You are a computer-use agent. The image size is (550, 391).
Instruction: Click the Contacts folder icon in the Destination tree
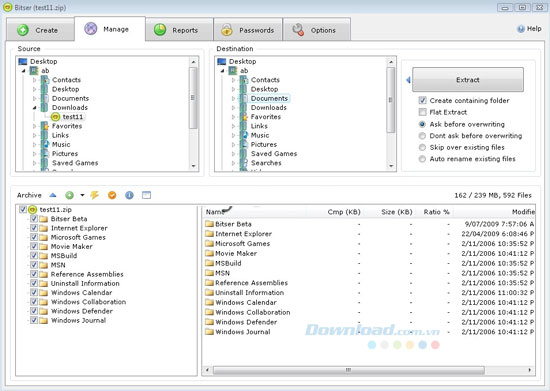coord(244,80)
